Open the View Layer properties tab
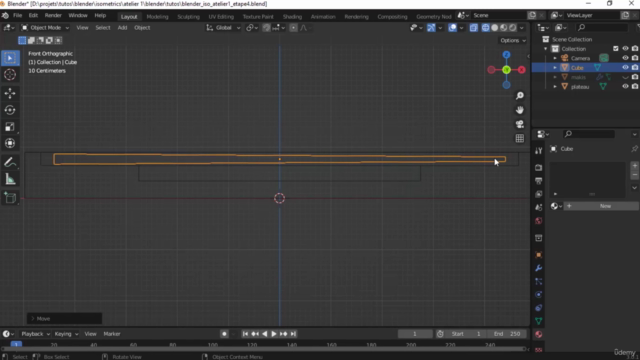The image size is (640, 360). click(x=538, y=194)
